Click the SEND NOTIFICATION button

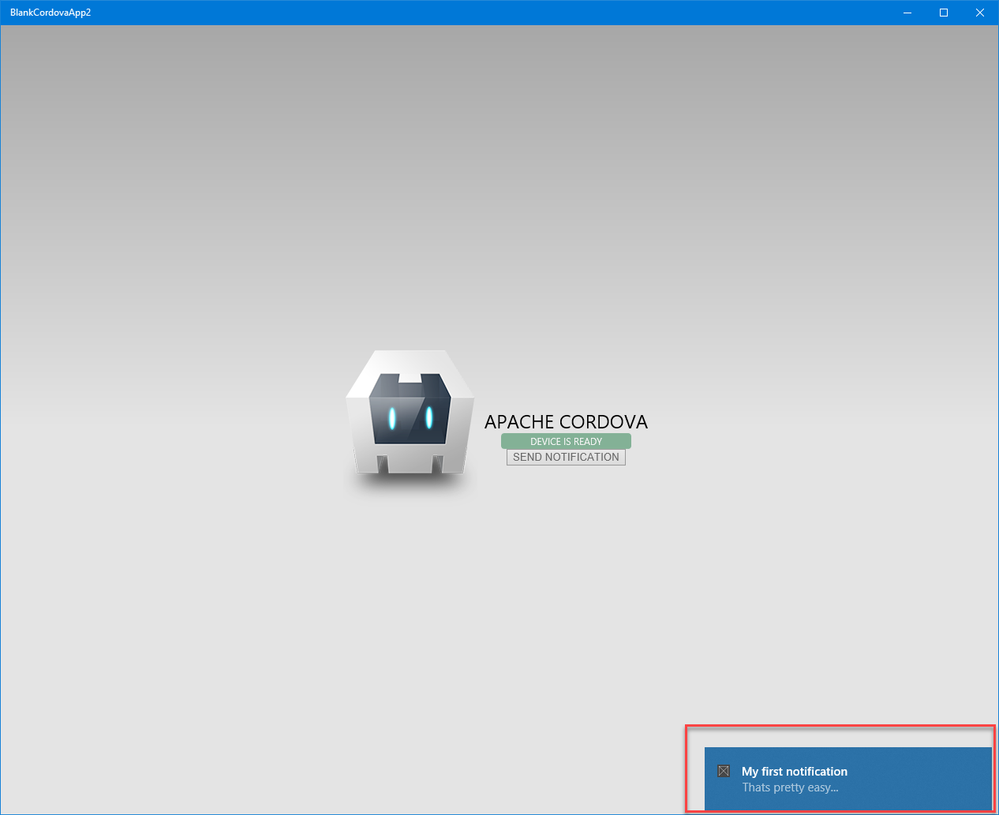[x=566, y=457]
